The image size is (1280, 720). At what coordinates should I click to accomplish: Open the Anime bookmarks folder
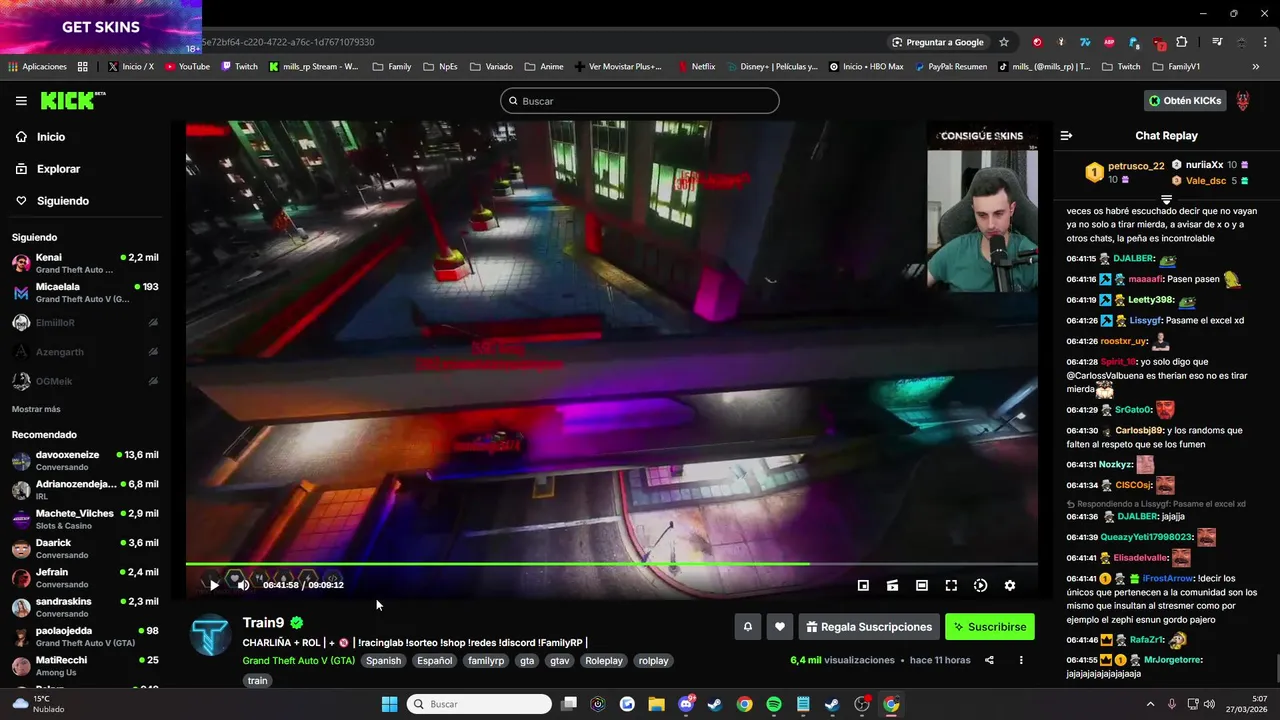(544, 67)
